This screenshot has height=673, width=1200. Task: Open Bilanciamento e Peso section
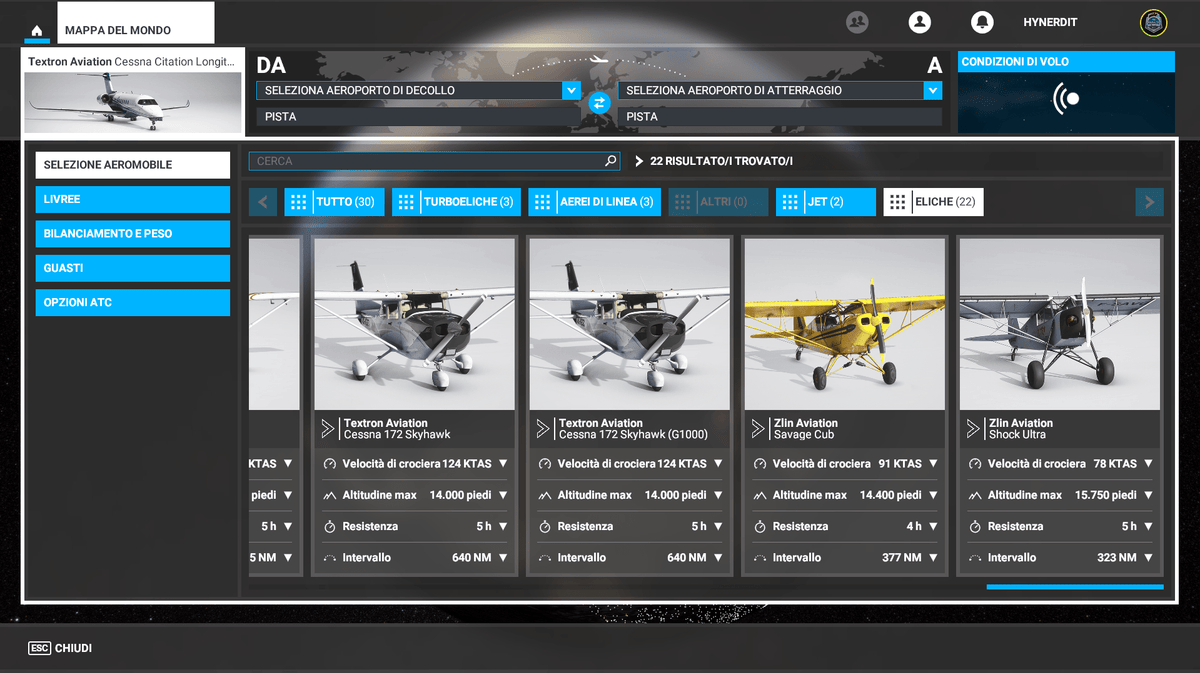[x=133, y=234]
